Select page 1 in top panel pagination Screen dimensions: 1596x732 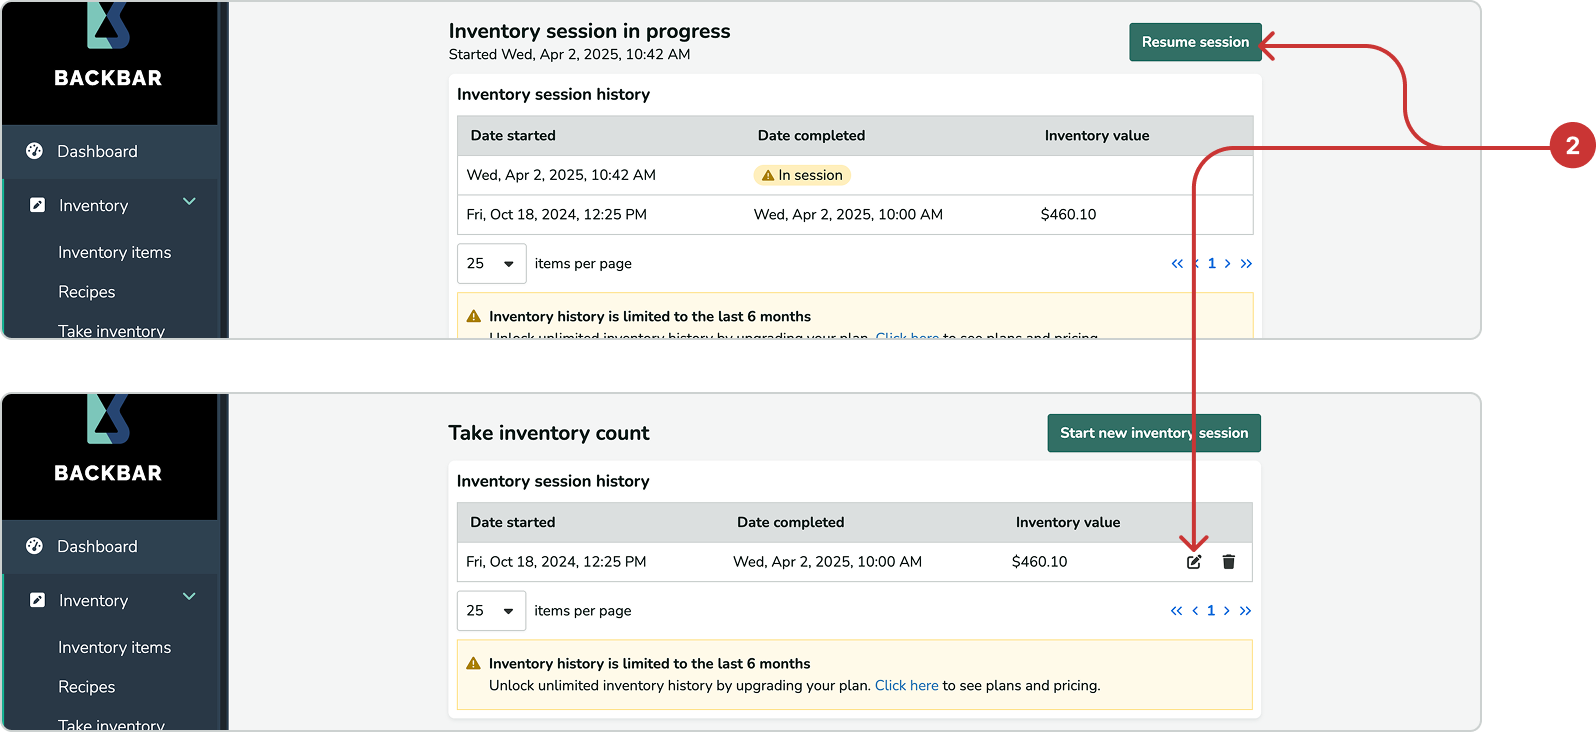tap(1212, 264)
